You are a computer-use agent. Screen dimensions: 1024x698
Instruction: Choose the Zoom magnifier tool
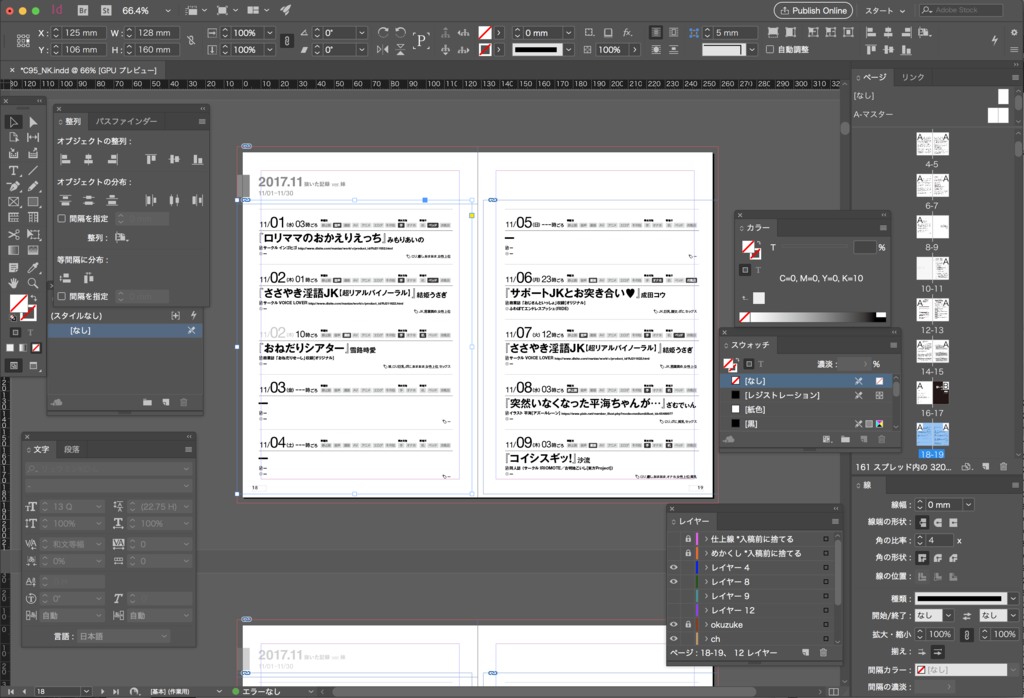pyautogui.click(x=33, y=283)
